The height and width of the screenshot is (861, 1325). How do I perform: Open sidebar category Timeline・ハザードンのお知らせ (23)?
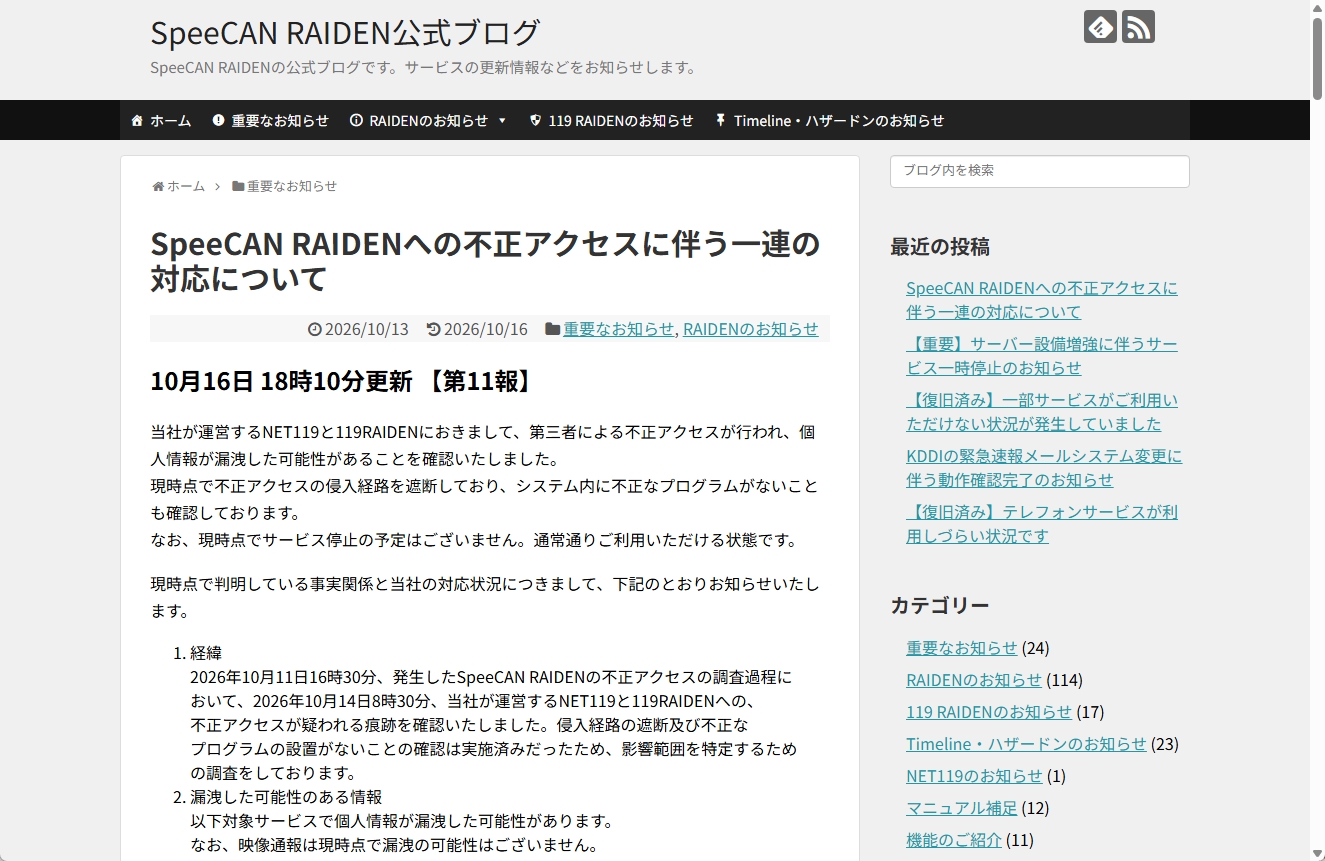1026,744
